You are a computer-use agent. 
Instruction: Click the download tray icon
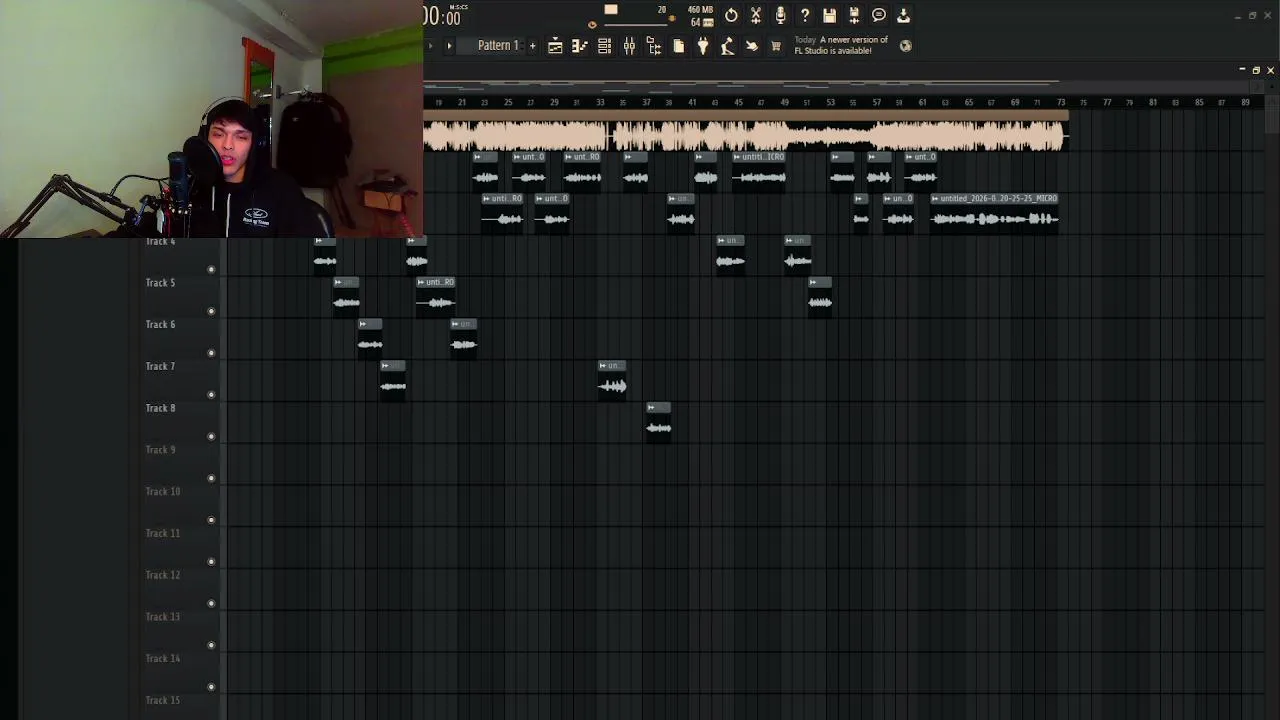click(903, 15)
